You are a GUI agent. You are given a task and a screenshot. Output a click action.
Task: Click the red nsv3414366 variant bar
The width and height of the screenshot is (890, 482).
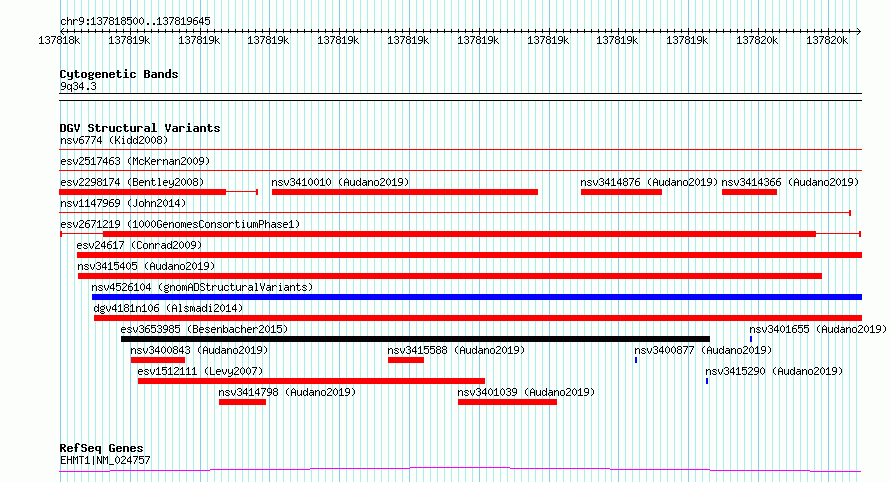coord(749,192)
